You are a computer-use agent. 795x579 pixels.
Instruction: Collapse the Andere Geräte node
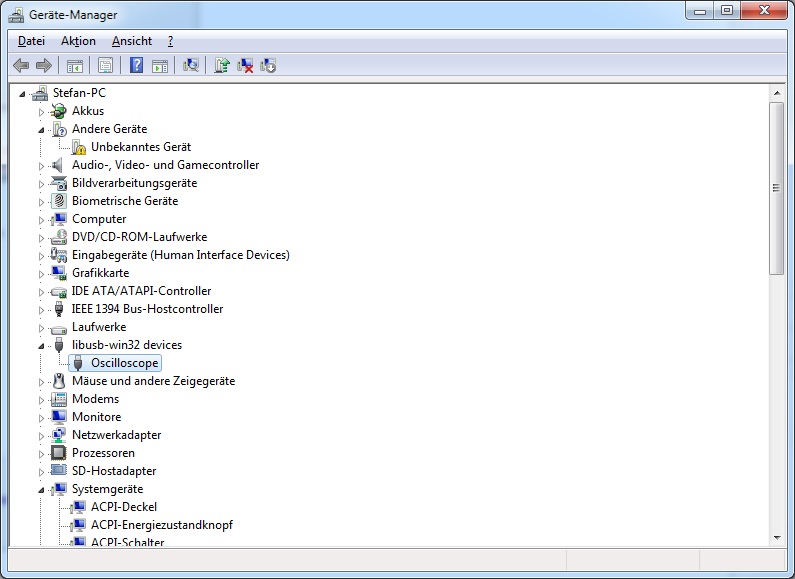pos(42,130)
